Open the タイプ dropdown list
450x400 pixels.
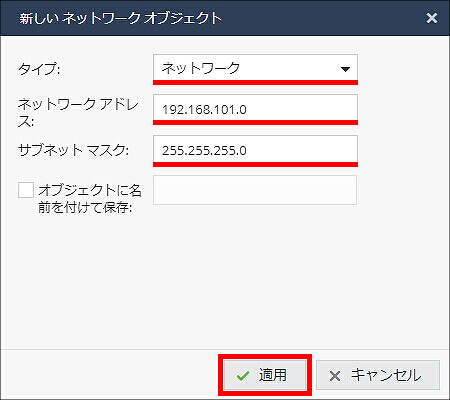[x=255, y=68]
